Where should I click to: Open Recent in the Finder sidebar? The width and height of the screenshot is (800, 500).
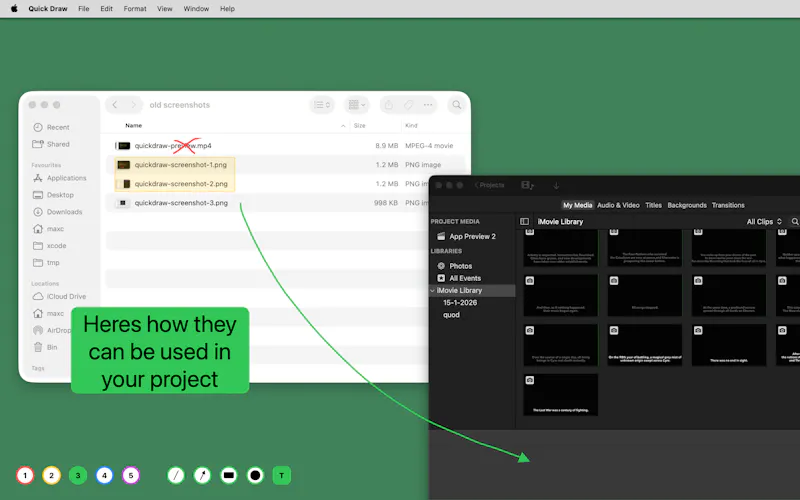(x=51, y=127)
